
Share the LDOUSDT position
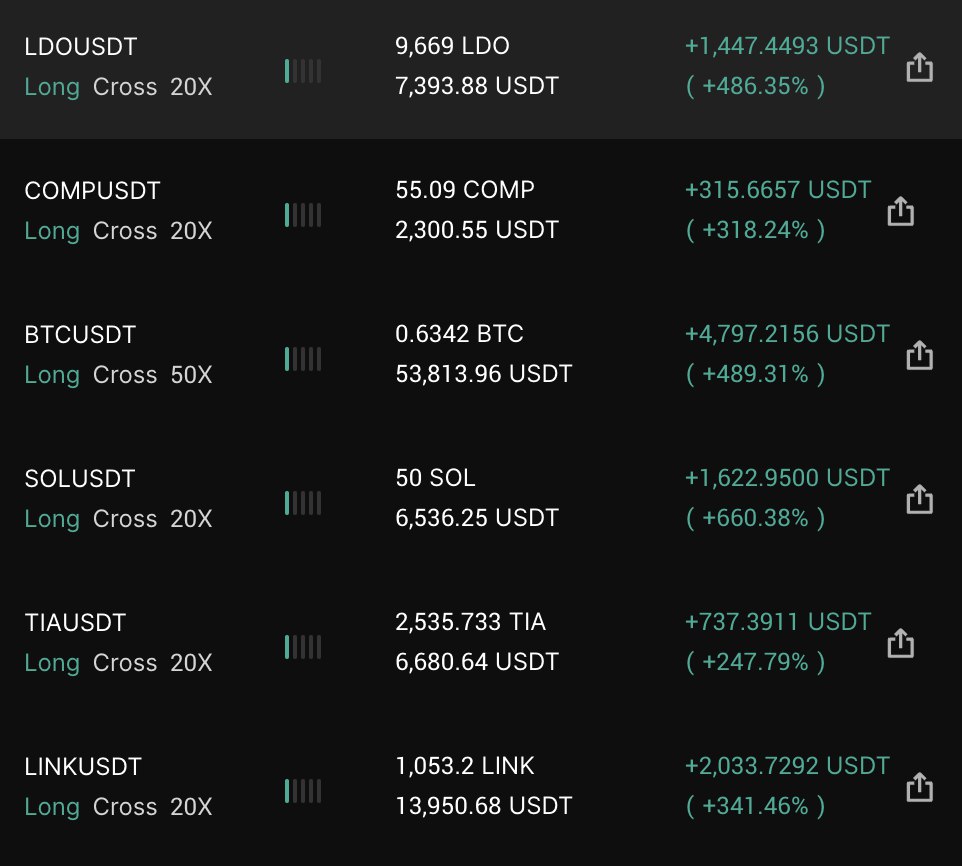pos(919,67)
